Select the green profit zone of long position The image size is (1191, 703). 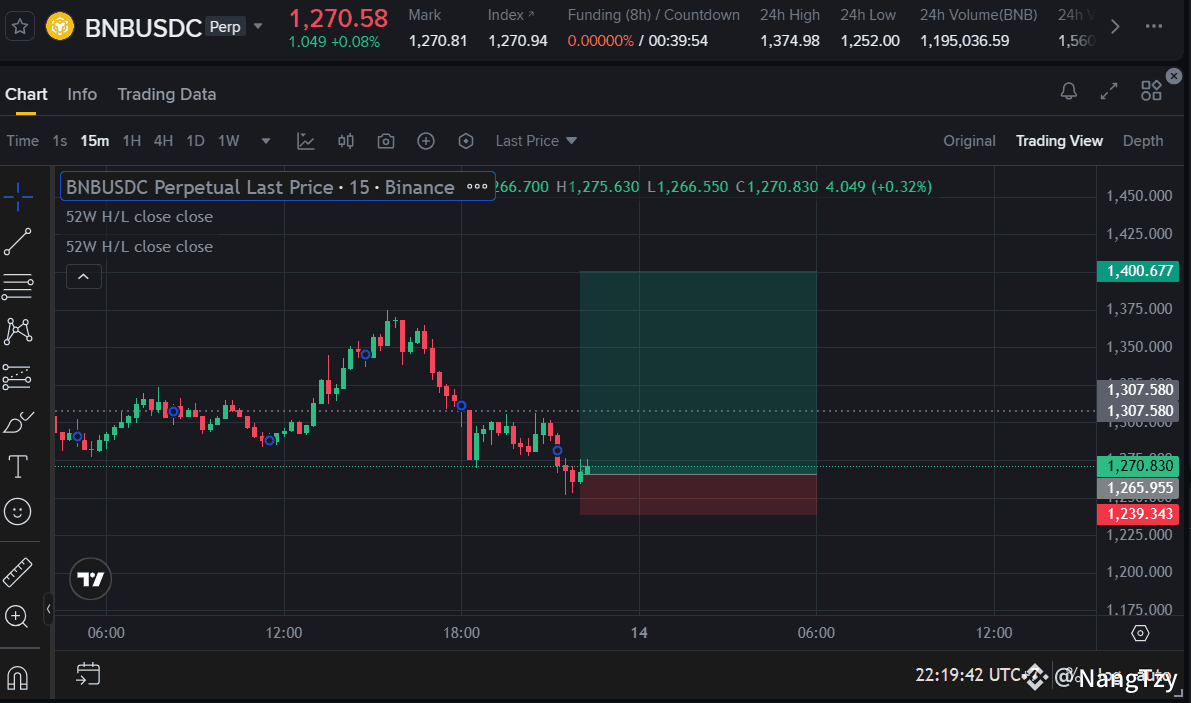tap(698, 373)
